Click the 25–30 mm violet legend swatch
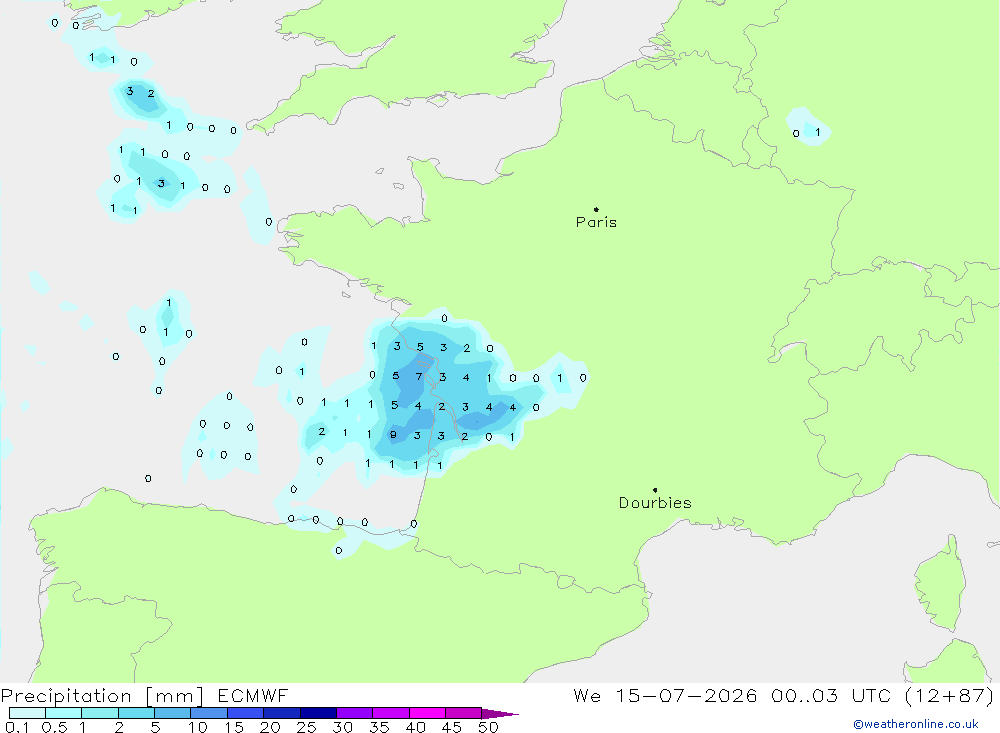 [x=318, y=713]
